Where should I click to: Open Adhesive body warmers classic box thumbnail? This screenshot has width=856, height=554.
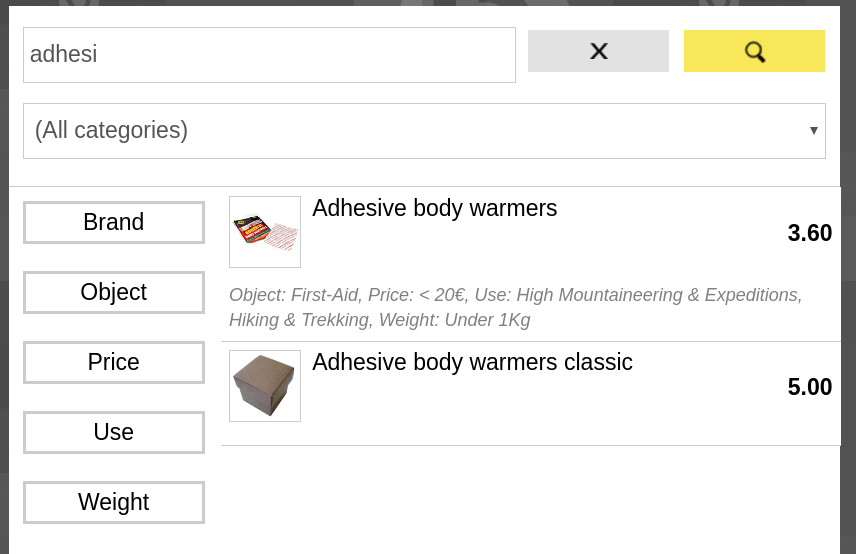point(265,386)
